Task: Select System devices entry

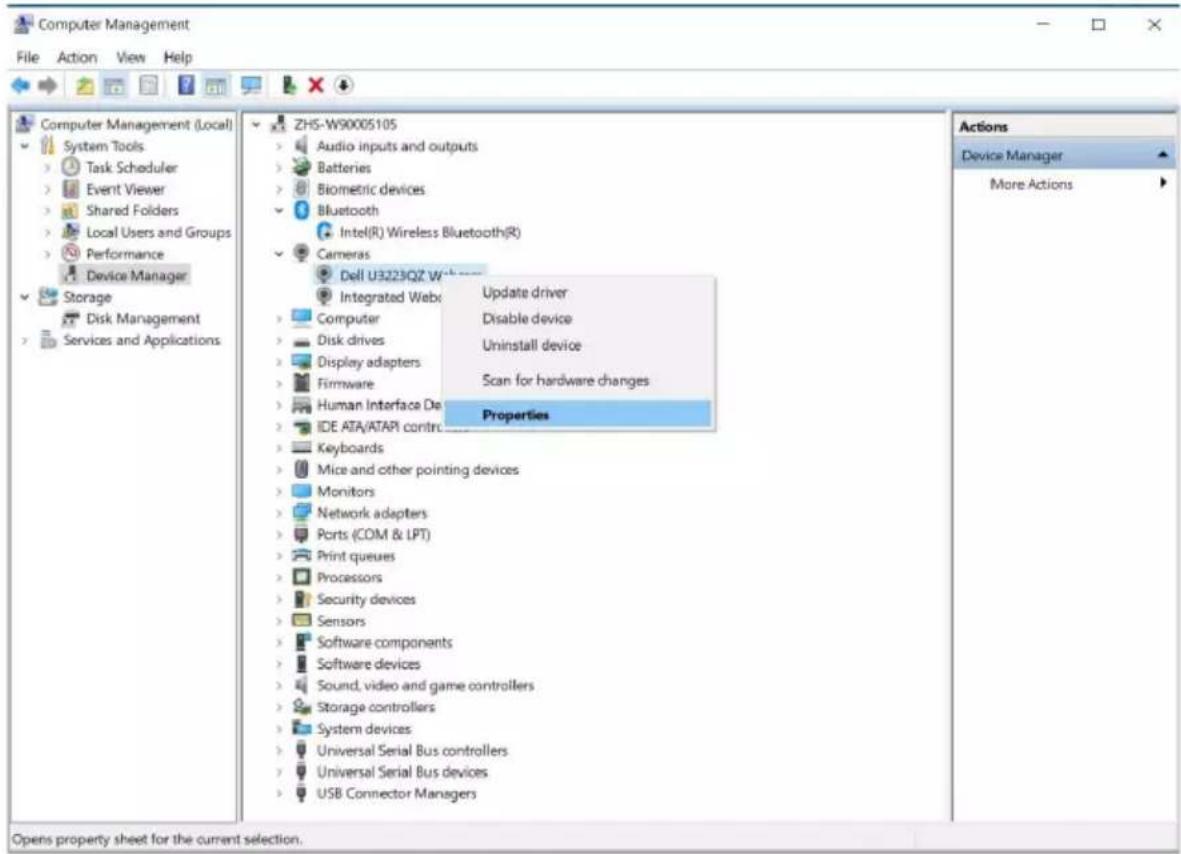Action: [364, 728]
